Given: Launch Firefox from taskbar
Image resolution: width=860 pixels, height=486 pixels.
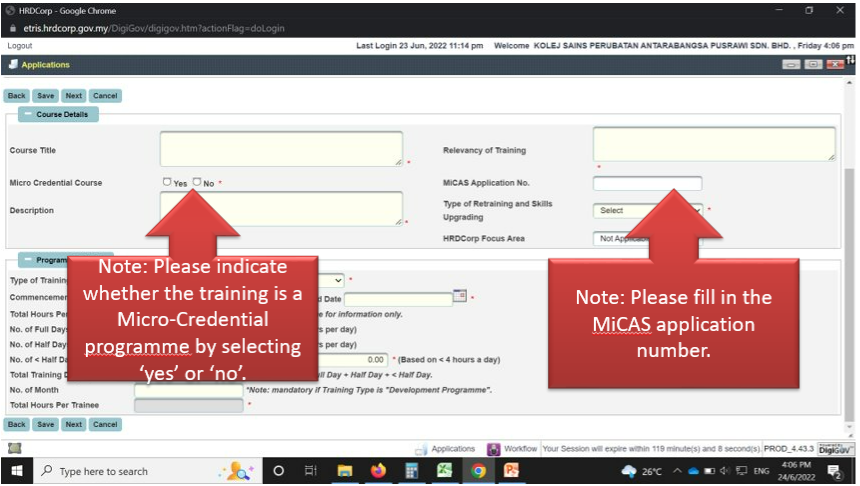Looking at the screenshot, I should (x=378, y=471).
